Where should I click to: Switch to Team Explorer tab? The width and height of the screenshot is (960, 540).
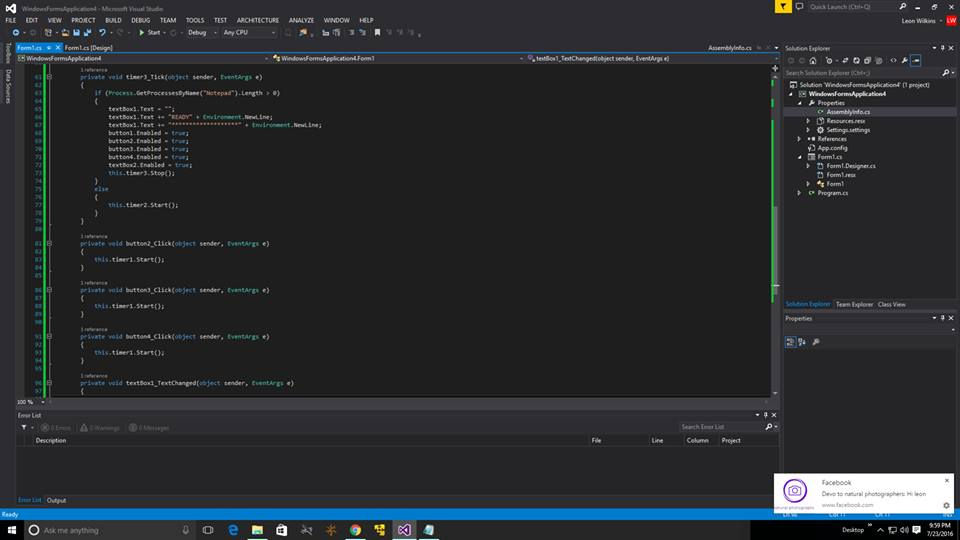coord(854,304)
